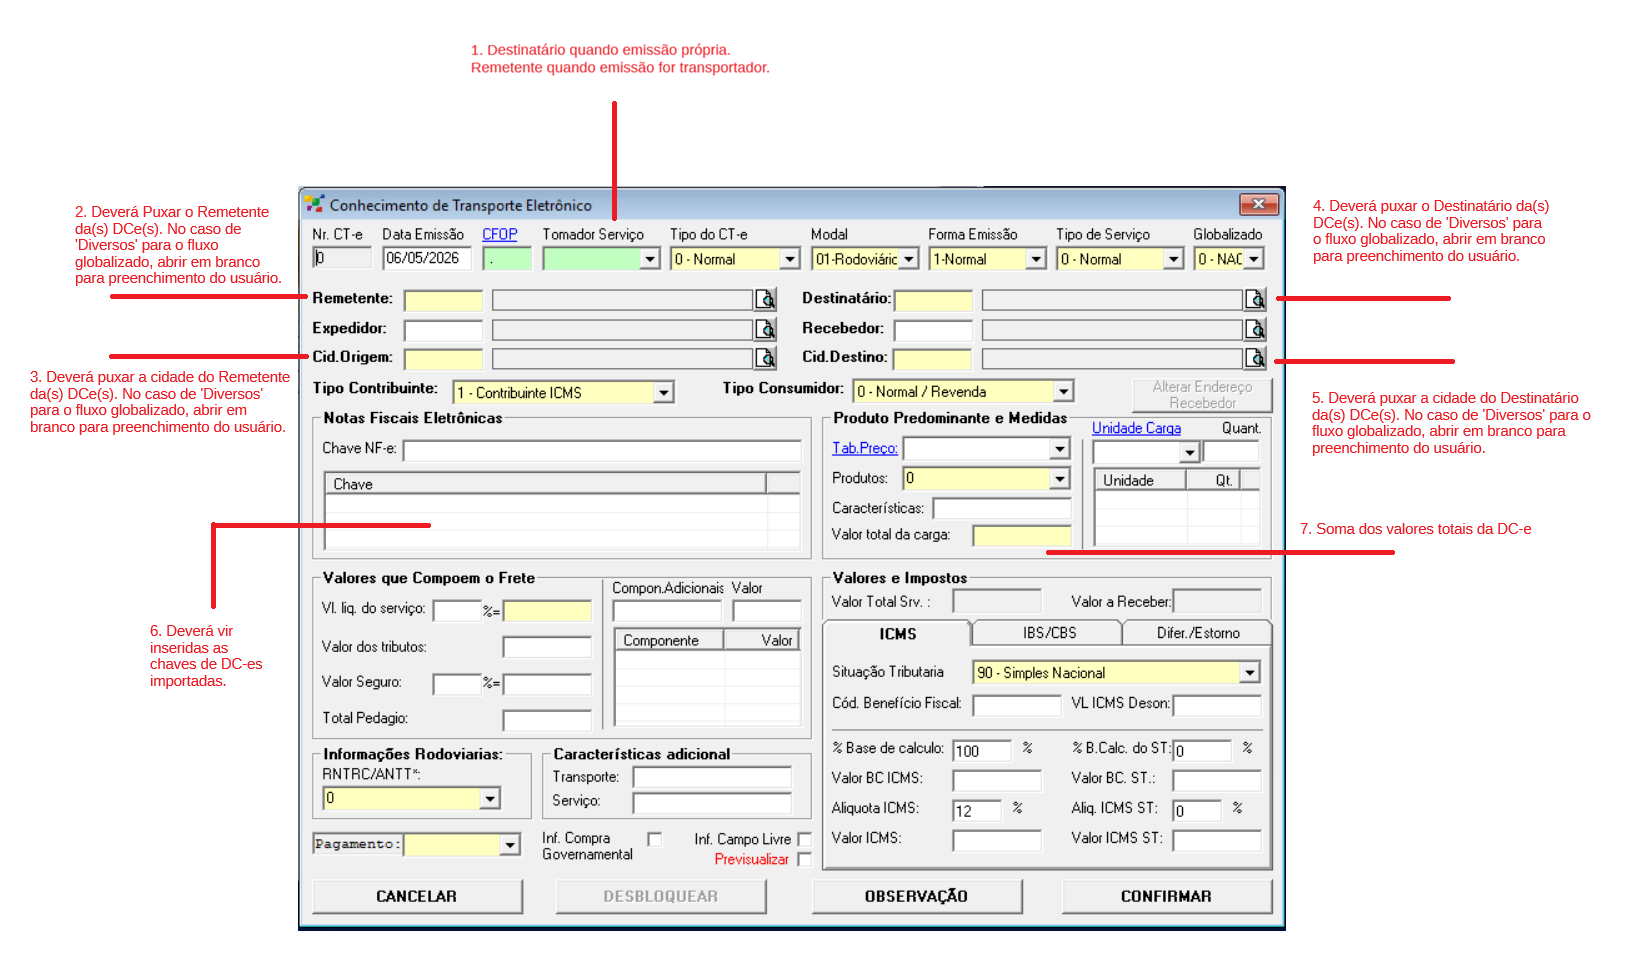Click the Componente column header
Screen dimensions: 1640x976
pyautogui.click(x=669, y=640)
